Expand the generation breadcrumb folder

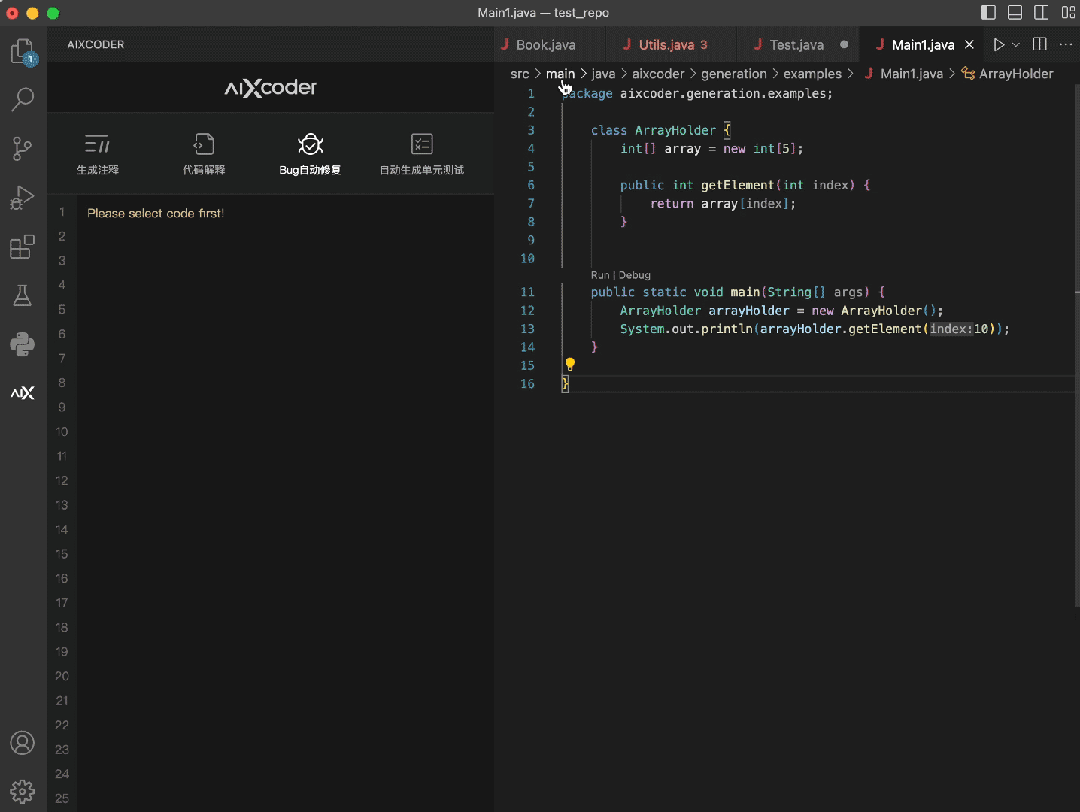(734, 74)
